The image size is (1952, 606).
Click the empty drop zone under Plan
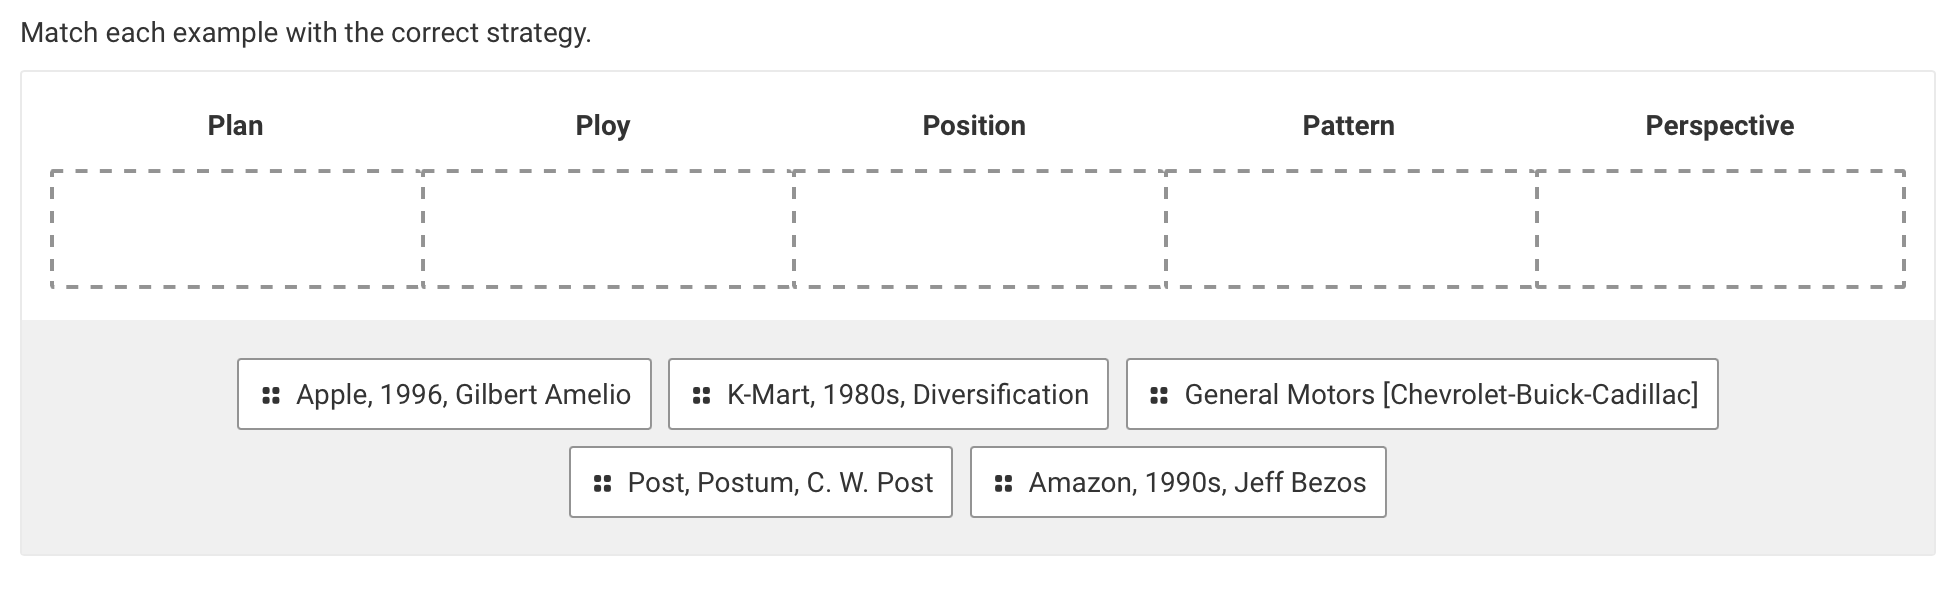tap(237, 229)
